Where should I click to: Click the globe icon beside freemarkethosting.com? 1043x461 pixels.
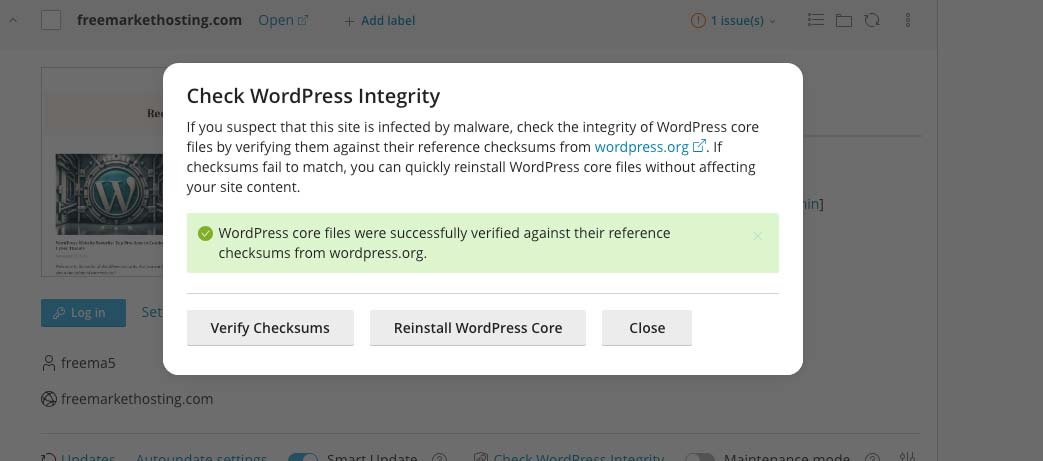(48, 399)
